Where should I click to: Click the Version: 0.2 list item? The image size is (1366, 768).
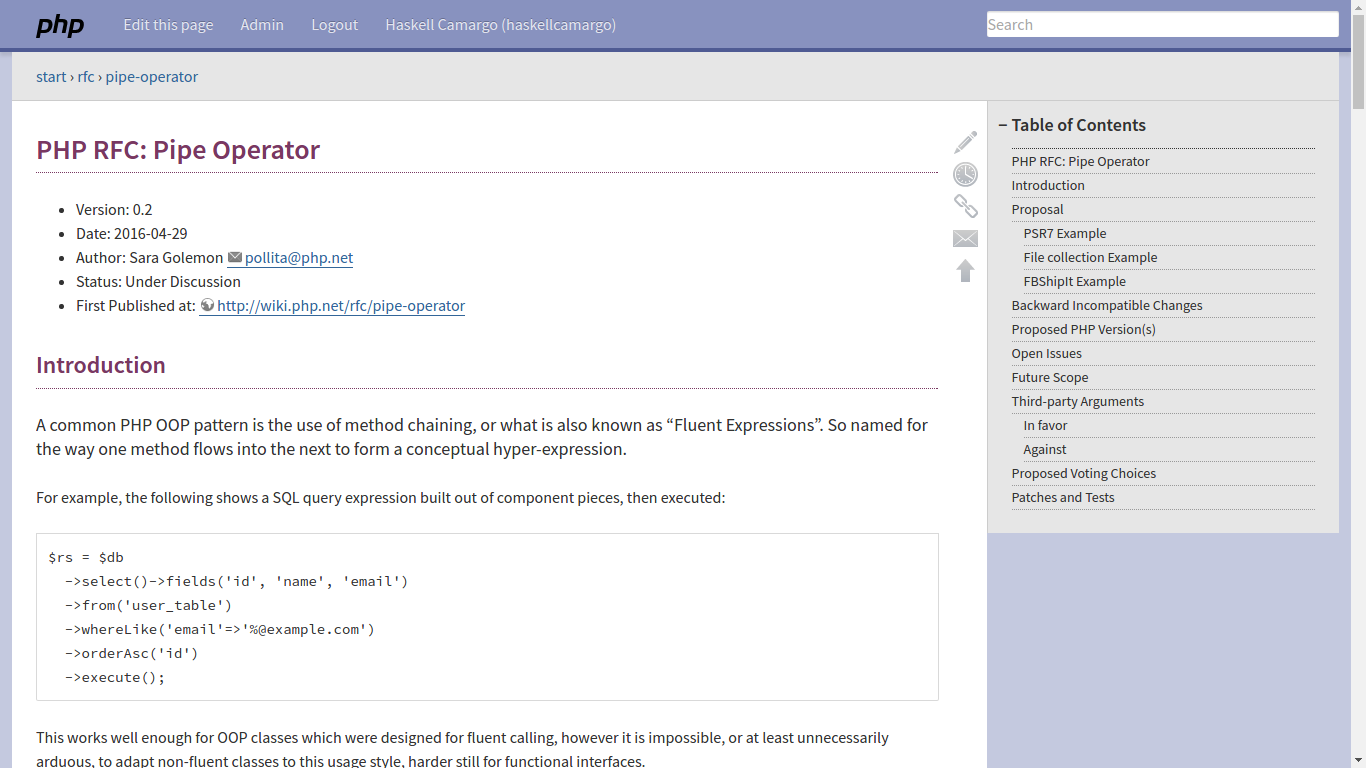pyautogui.click(x=114, y=210)
